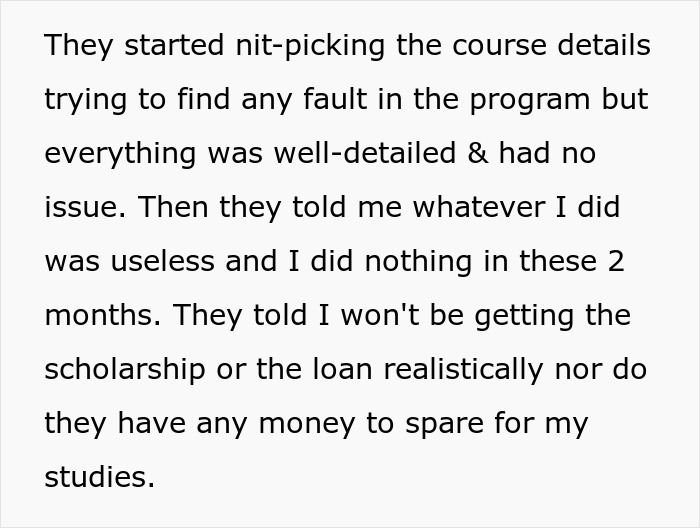Image resolution: width=700 pixels, height=528 pixels.
Task: Click the word "nothing" in fifth line
Action: pyautogui.click(x=418, y=262)
